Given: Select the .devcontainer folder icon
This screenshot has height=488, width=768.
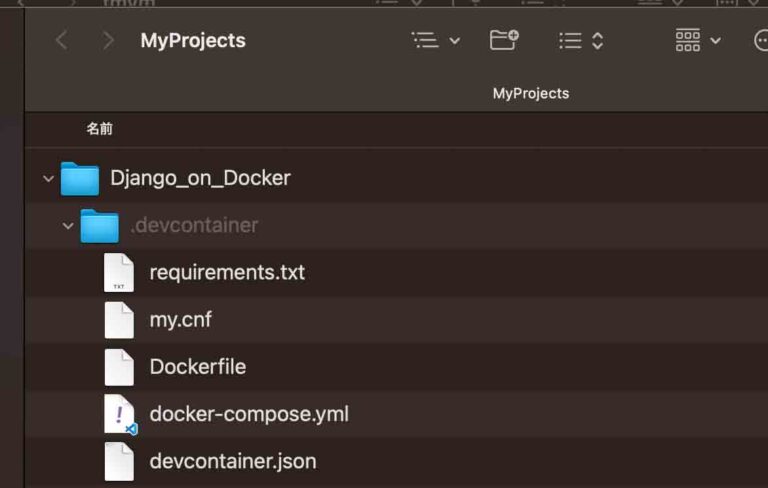Looking at the screenshot, I should coord(99,225).
